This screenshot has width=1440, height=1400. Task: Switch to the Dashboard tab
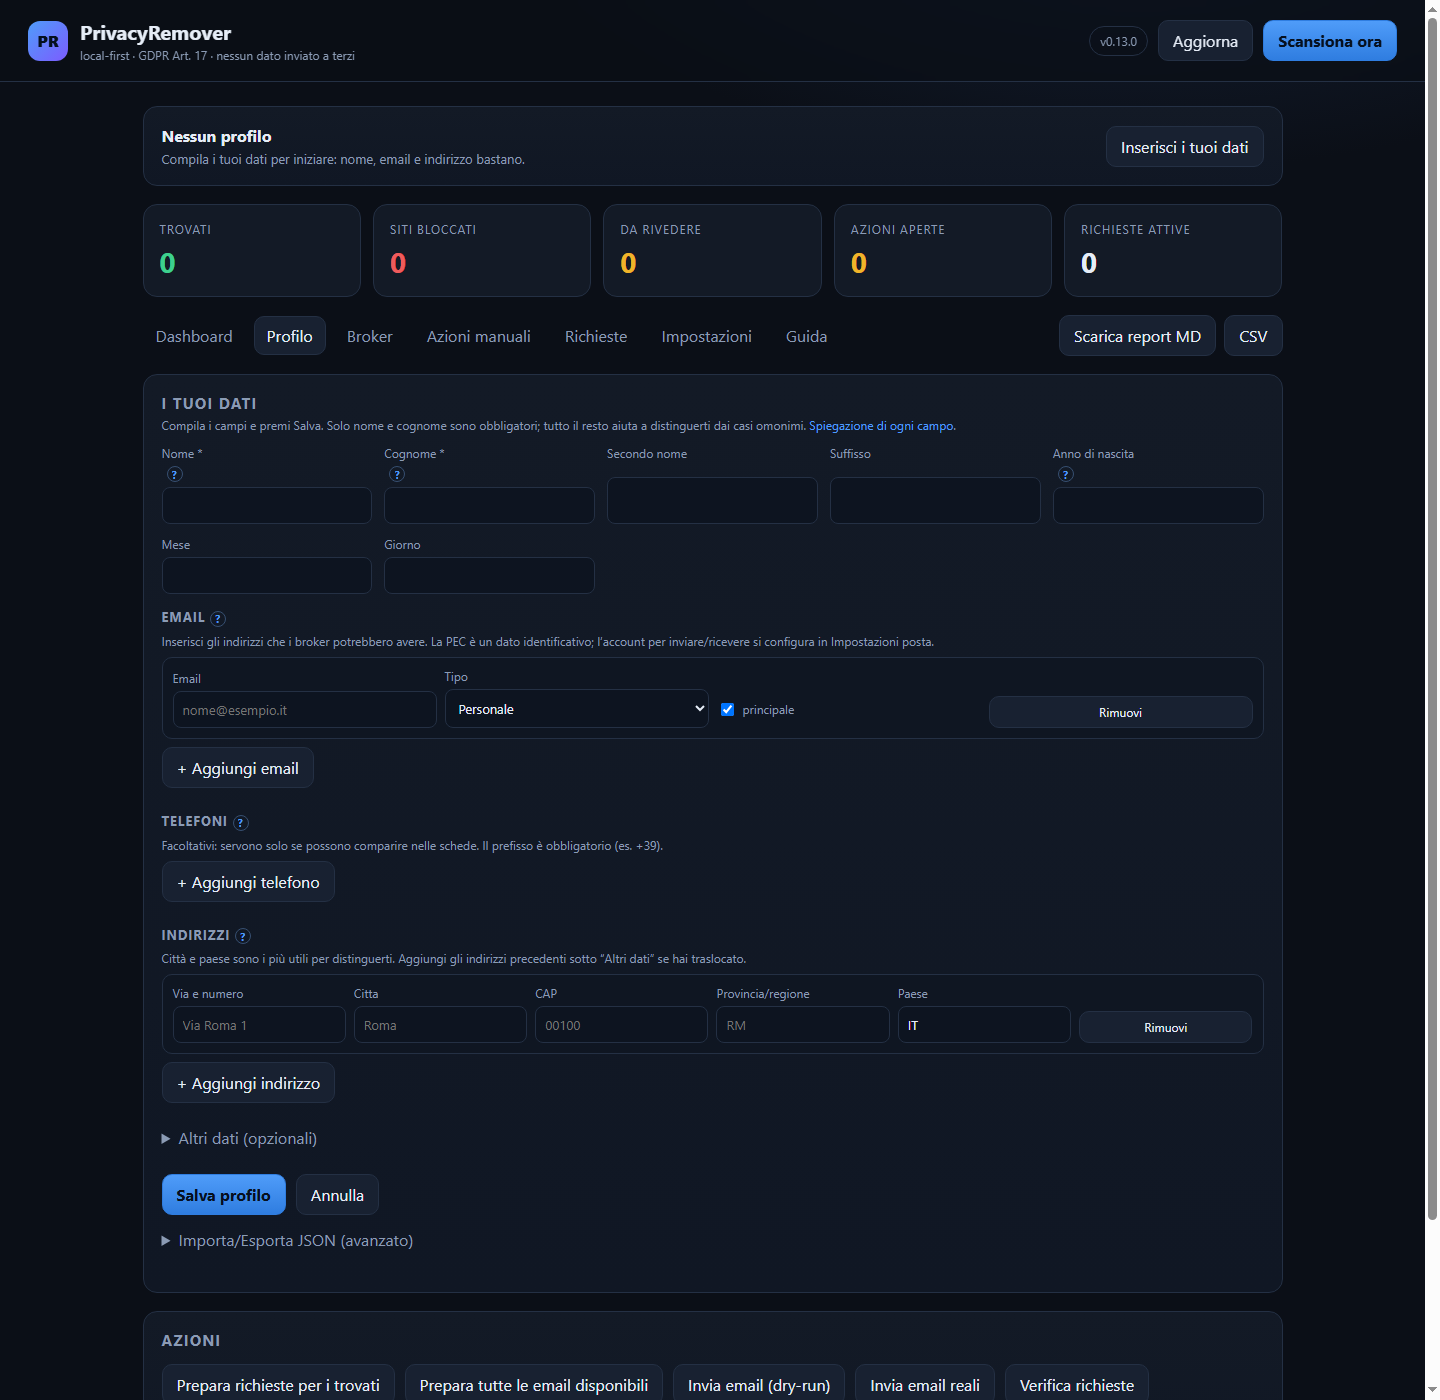point(194,336)
